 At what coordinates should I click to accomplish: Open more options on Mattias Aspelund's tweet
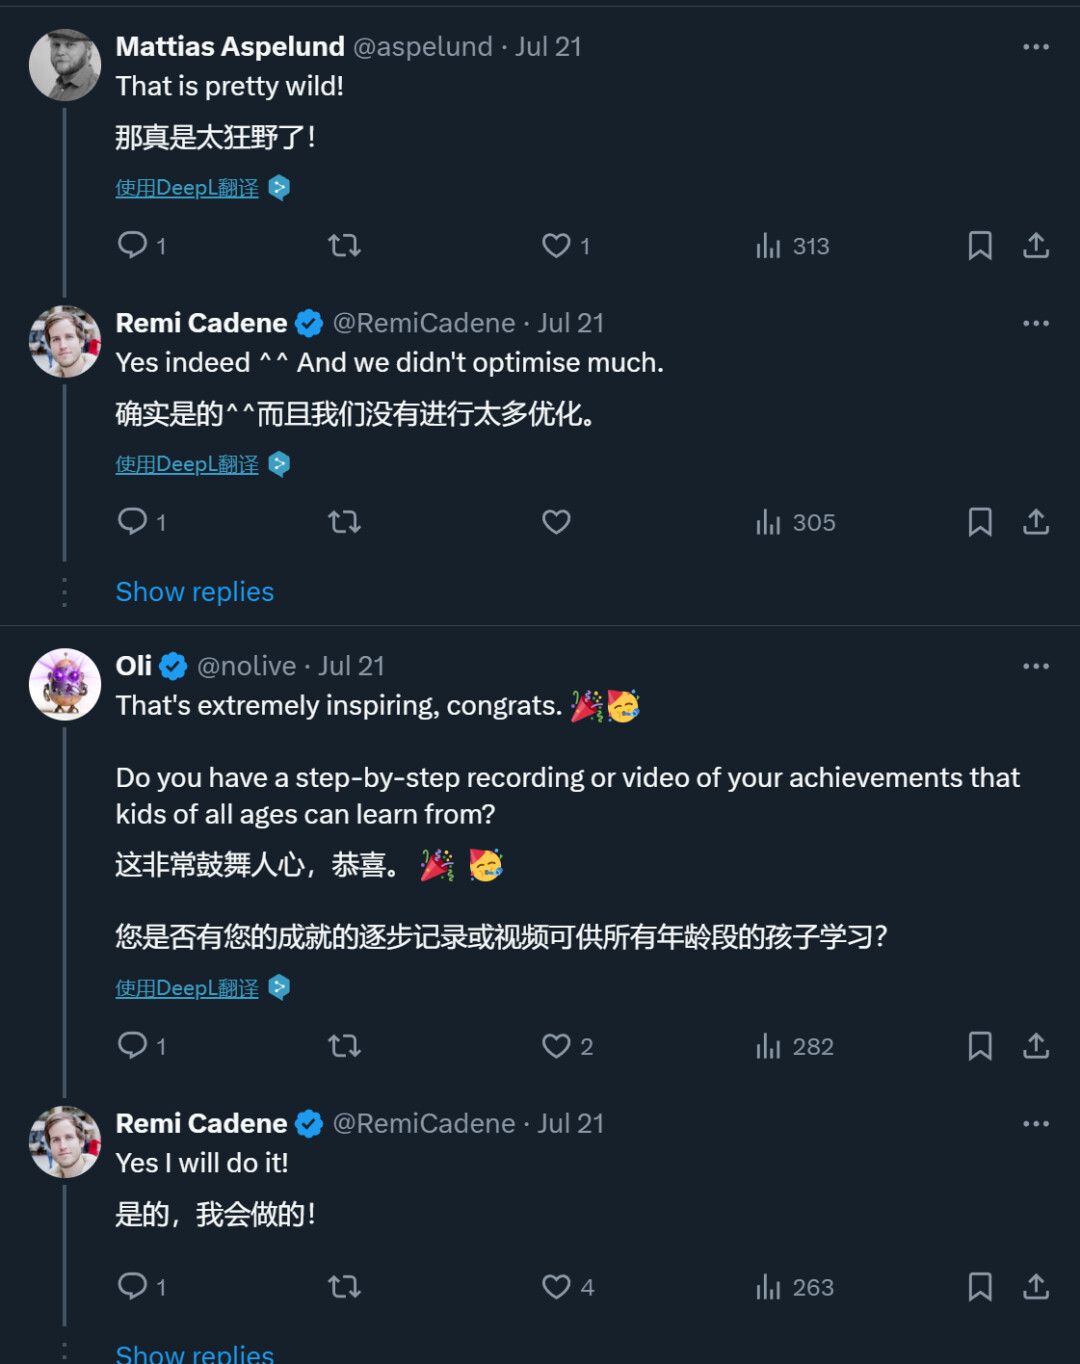click(1036, 47)
